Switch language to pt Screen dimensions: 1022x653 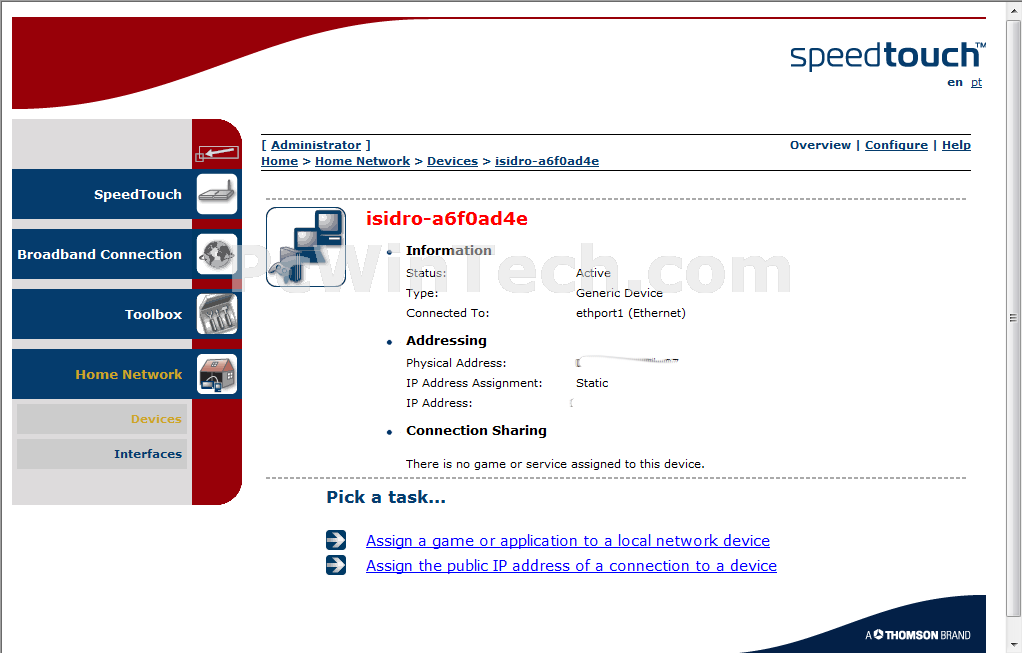(x=976, y=82)
